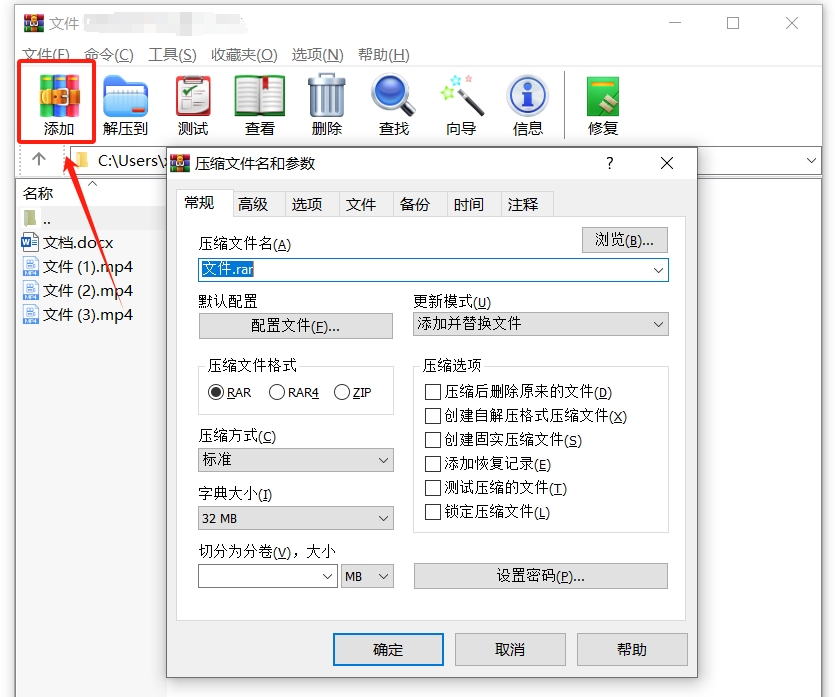Select the ZIP format radio button

[341, 392]
